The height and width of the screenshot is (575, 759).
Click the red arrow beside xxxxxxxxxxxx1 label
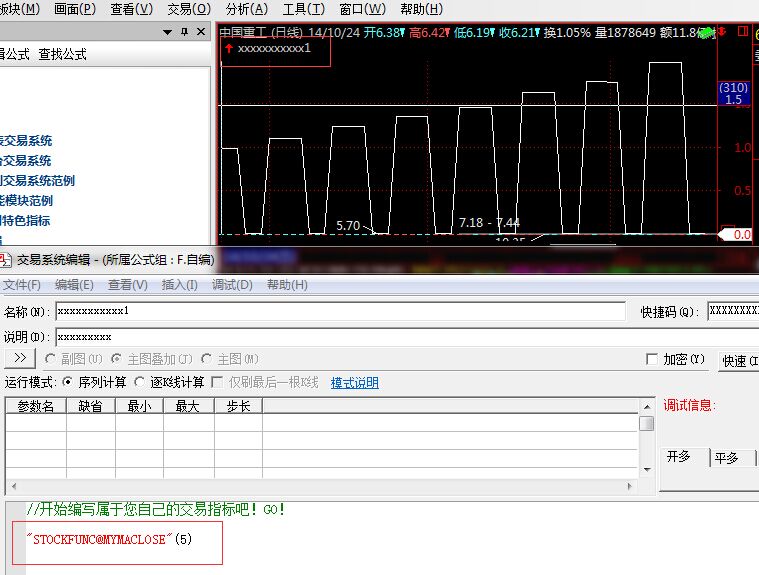point(229,48)
